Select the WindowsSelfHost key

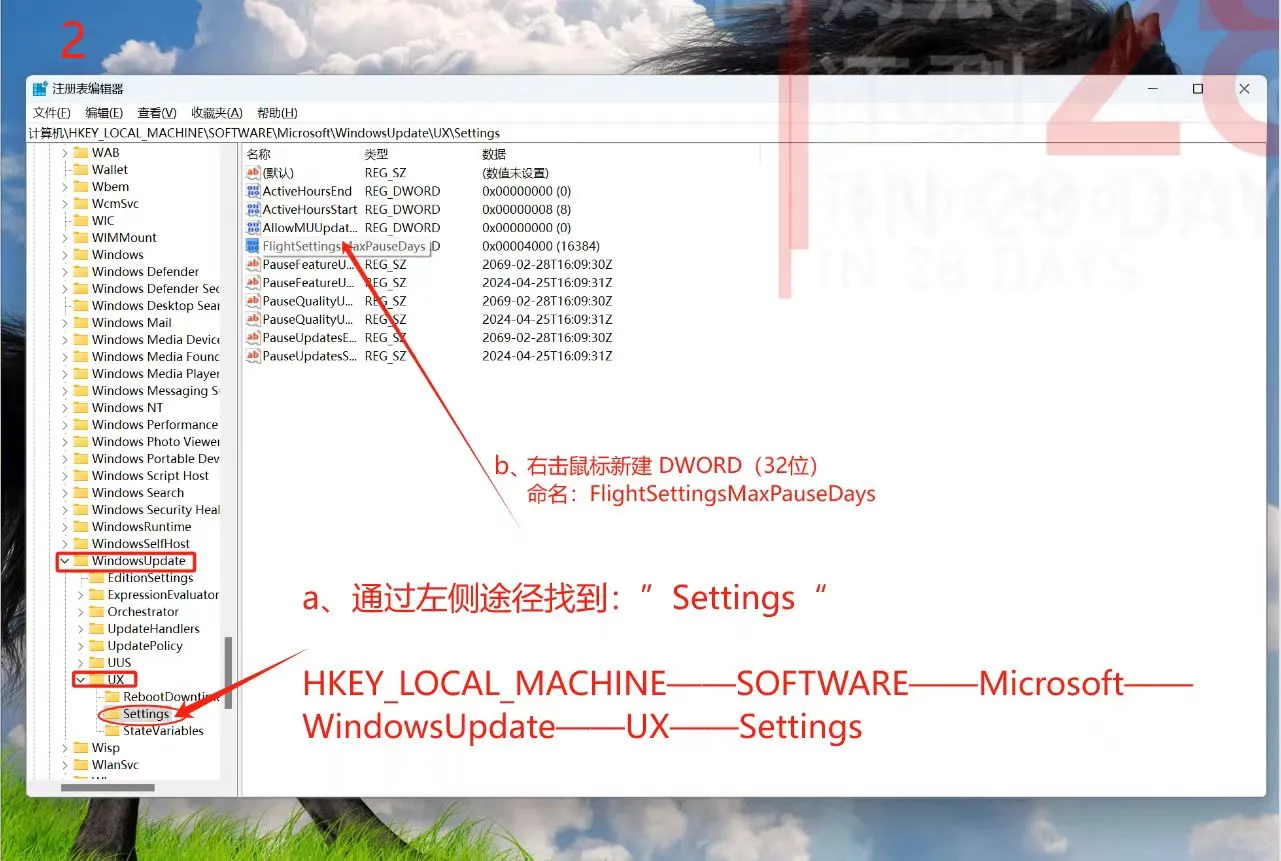tap(140, 544)
